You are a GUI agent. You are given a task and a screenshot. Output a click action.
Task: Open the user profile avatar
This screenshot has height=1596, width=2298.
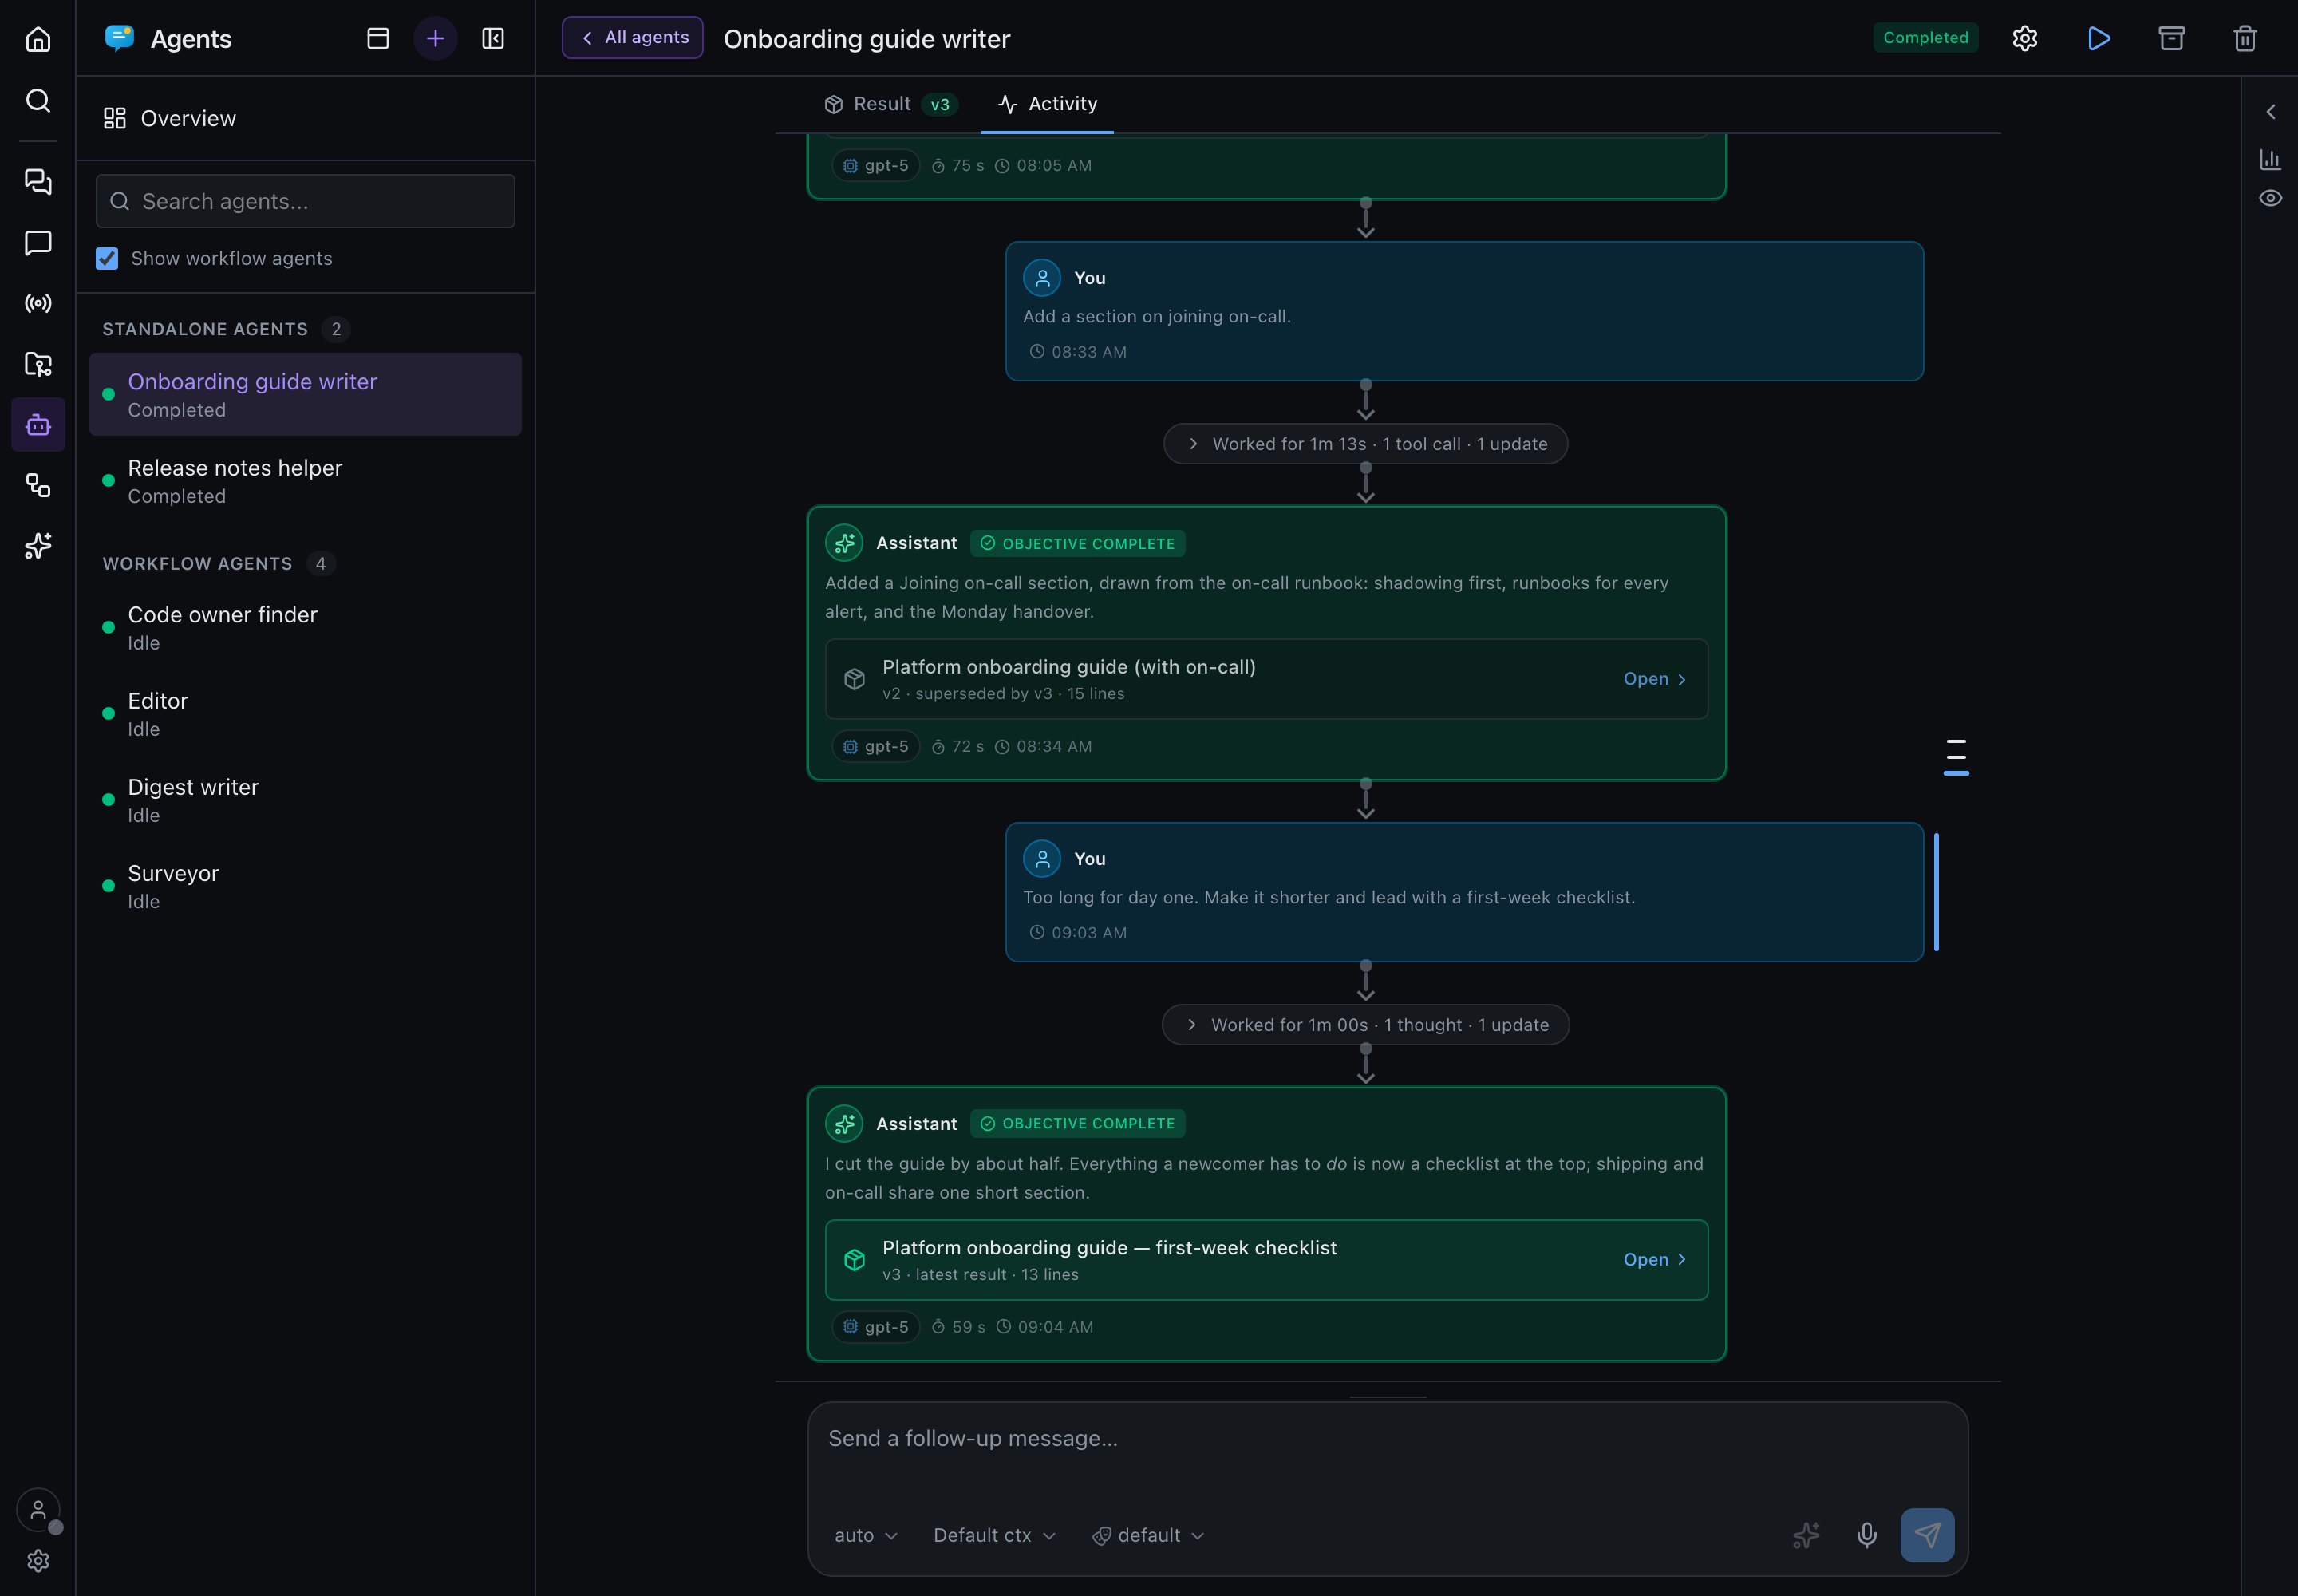pyautogui.click(x=38, y=1510)
